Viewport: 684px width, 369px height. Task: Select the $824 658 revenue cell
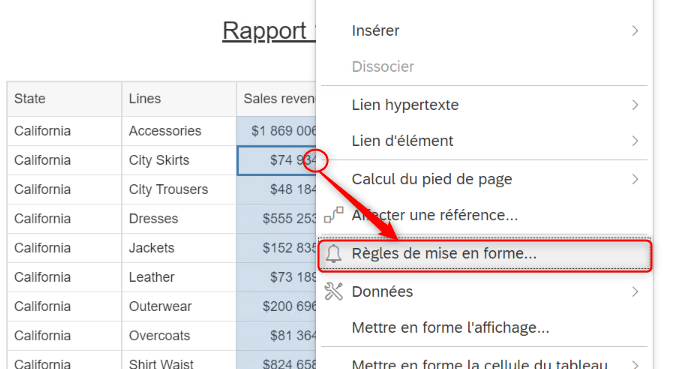coord(277,361)
